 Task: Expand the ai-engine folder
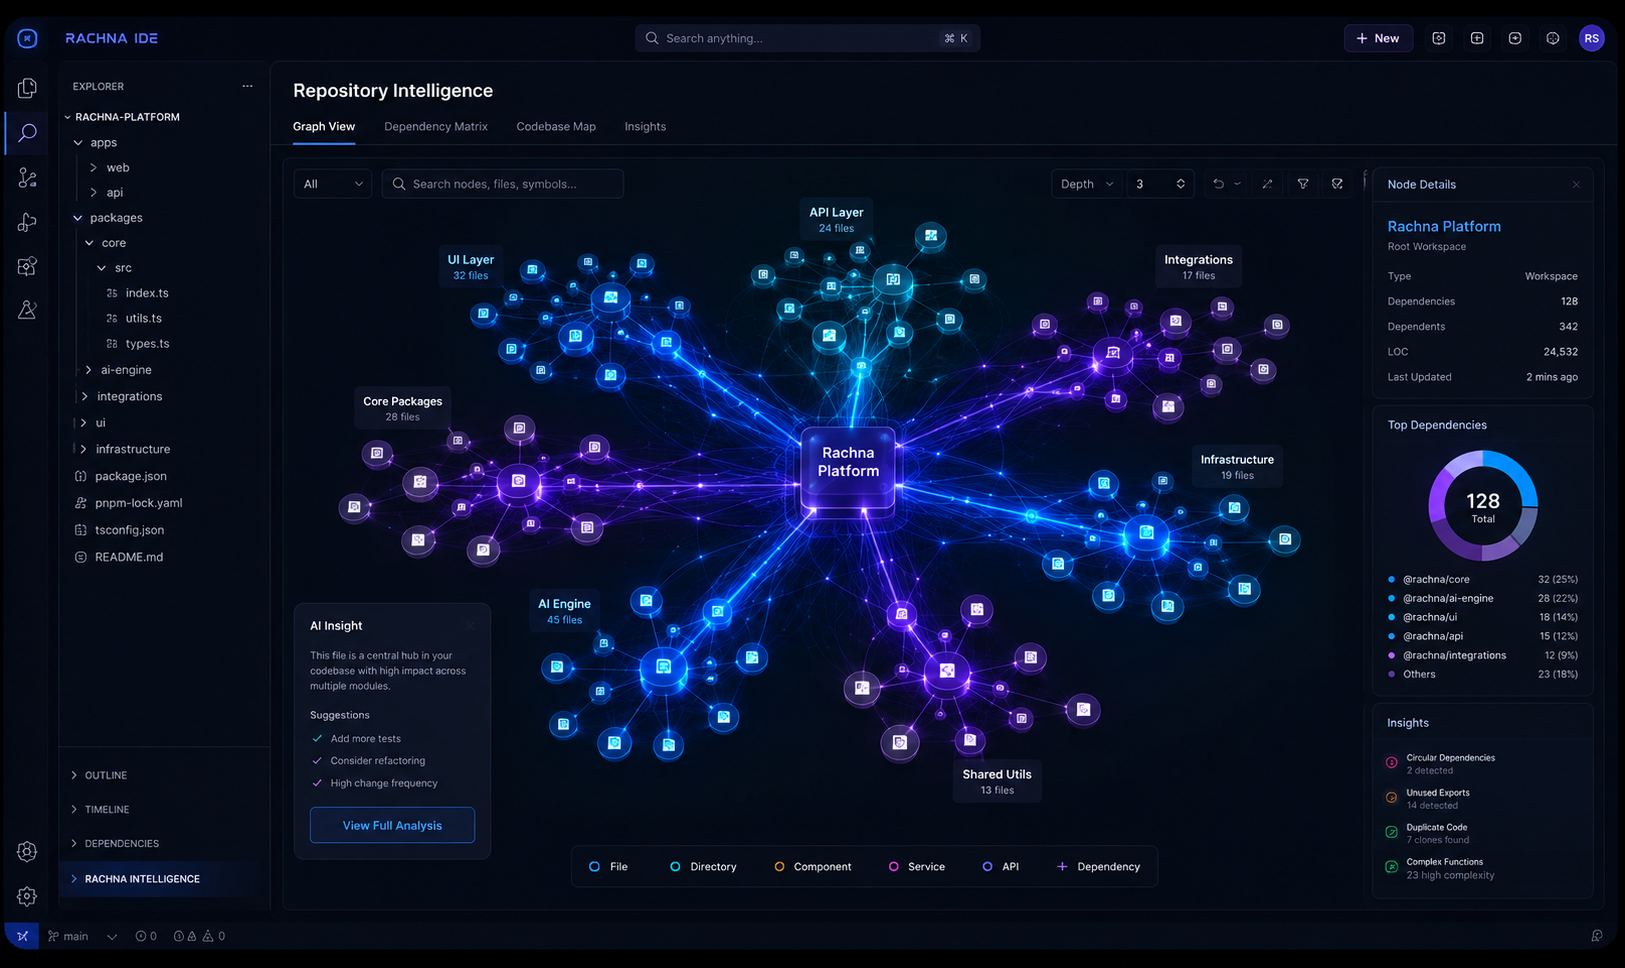(x=88, y=370)
